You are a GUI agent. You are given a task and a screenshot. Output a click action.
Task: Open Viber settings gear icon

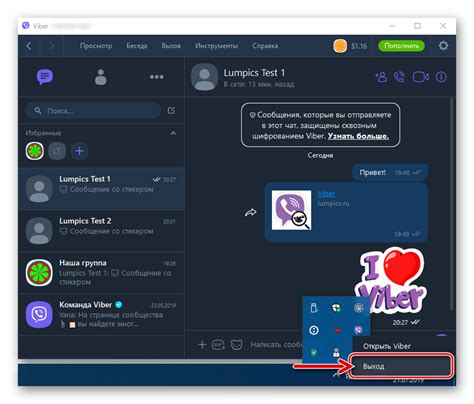click(443, 46)
